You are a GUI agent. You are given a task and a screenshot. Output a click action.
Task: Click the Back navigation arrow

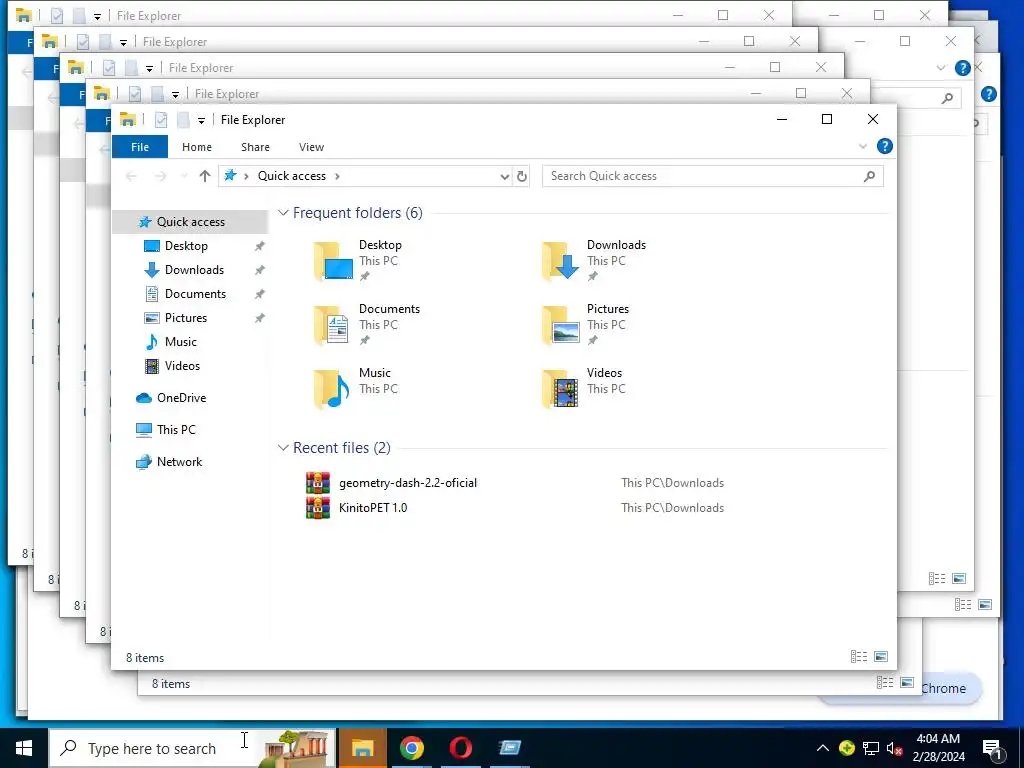click(x=131, y=176)
